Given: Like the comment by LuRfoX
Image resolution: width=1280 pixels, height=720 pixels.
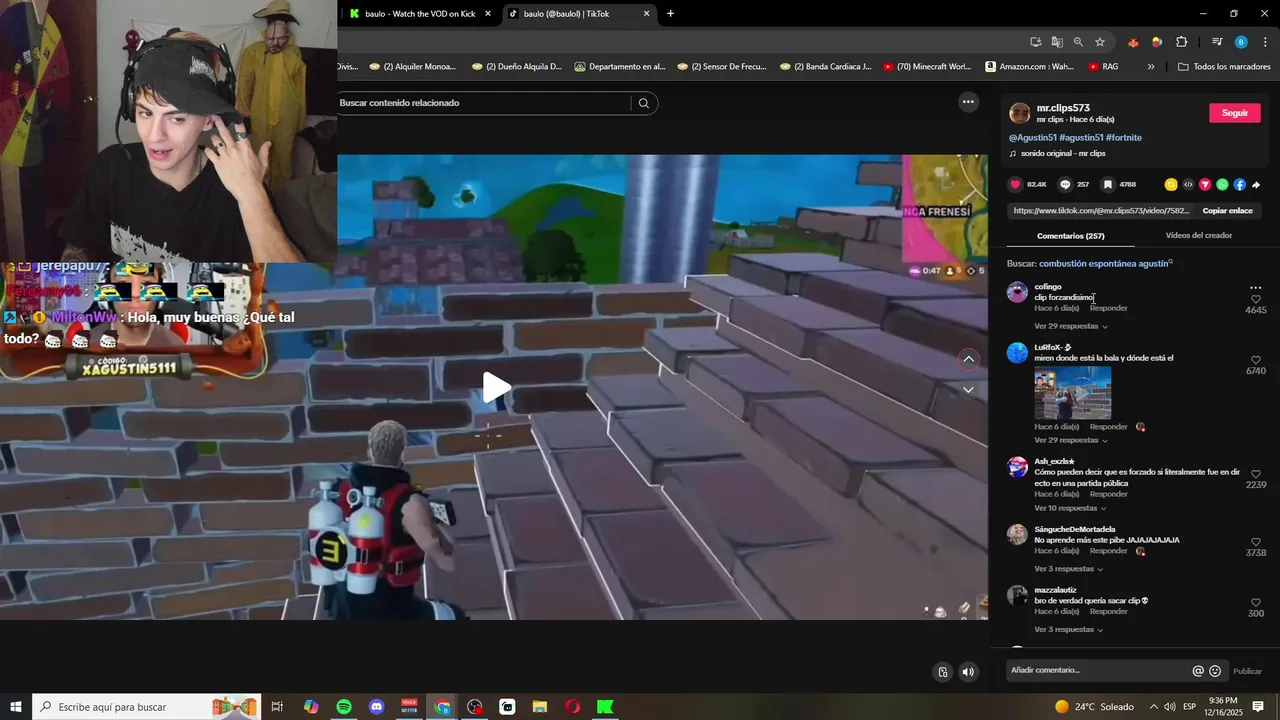Looking at the screenshot, I should pyautogui.click(x=1256, y=360).
